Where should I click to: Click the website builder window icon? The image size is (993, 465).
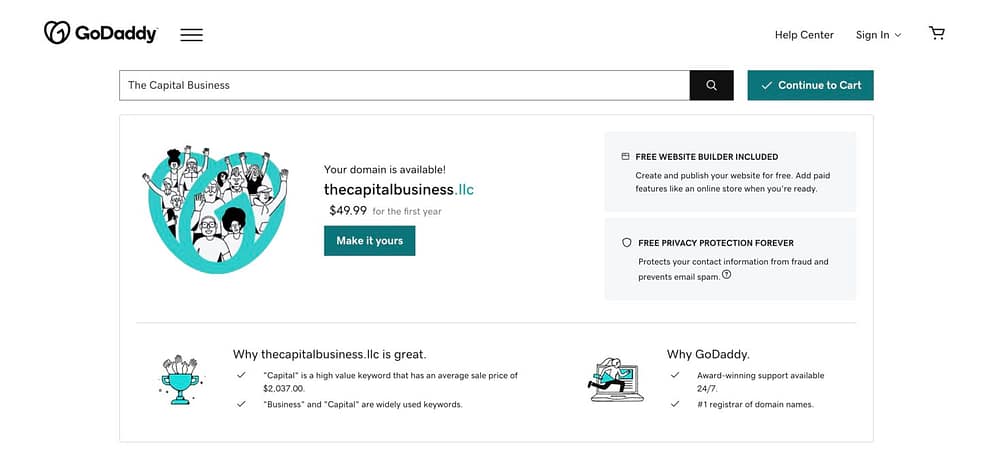tap(626, 157)
